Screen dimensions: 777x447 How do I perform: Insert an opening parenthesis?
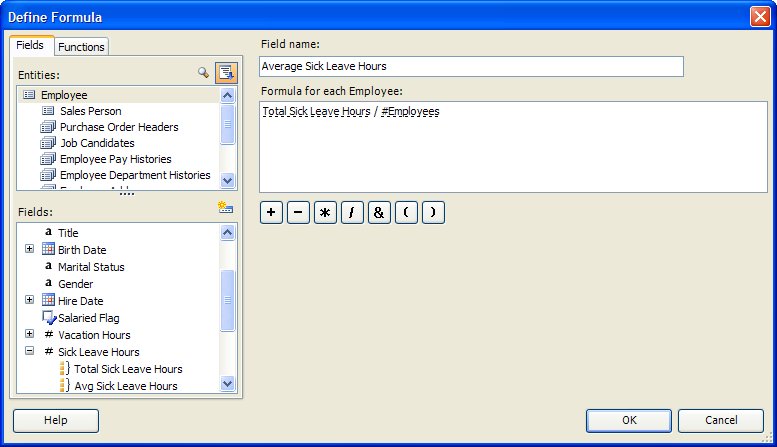pos(406,213)
